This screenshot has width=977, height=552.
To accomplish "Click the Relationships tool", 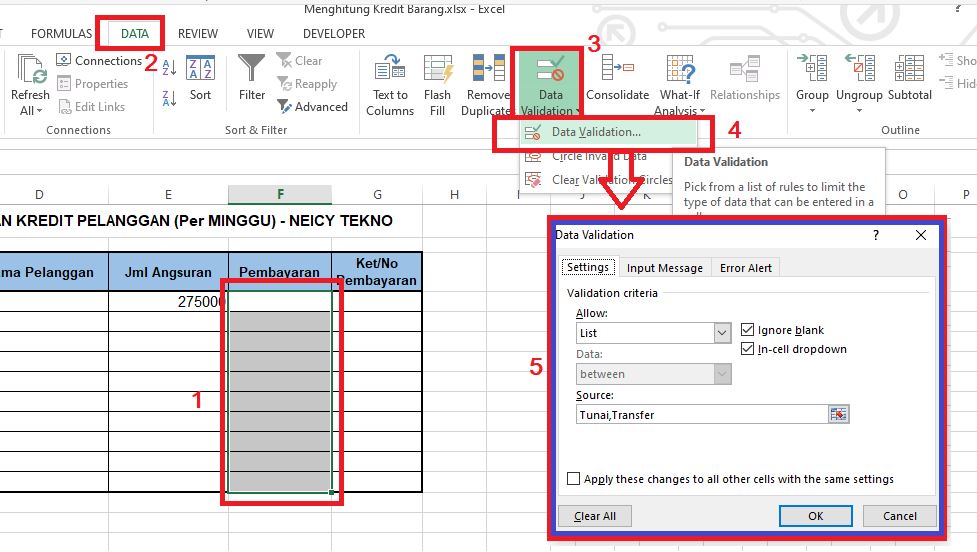I will point(745,78).
